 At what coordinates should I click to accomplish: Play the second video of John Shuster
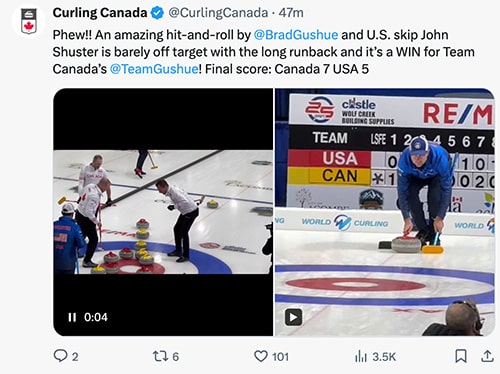click(293, 317)
